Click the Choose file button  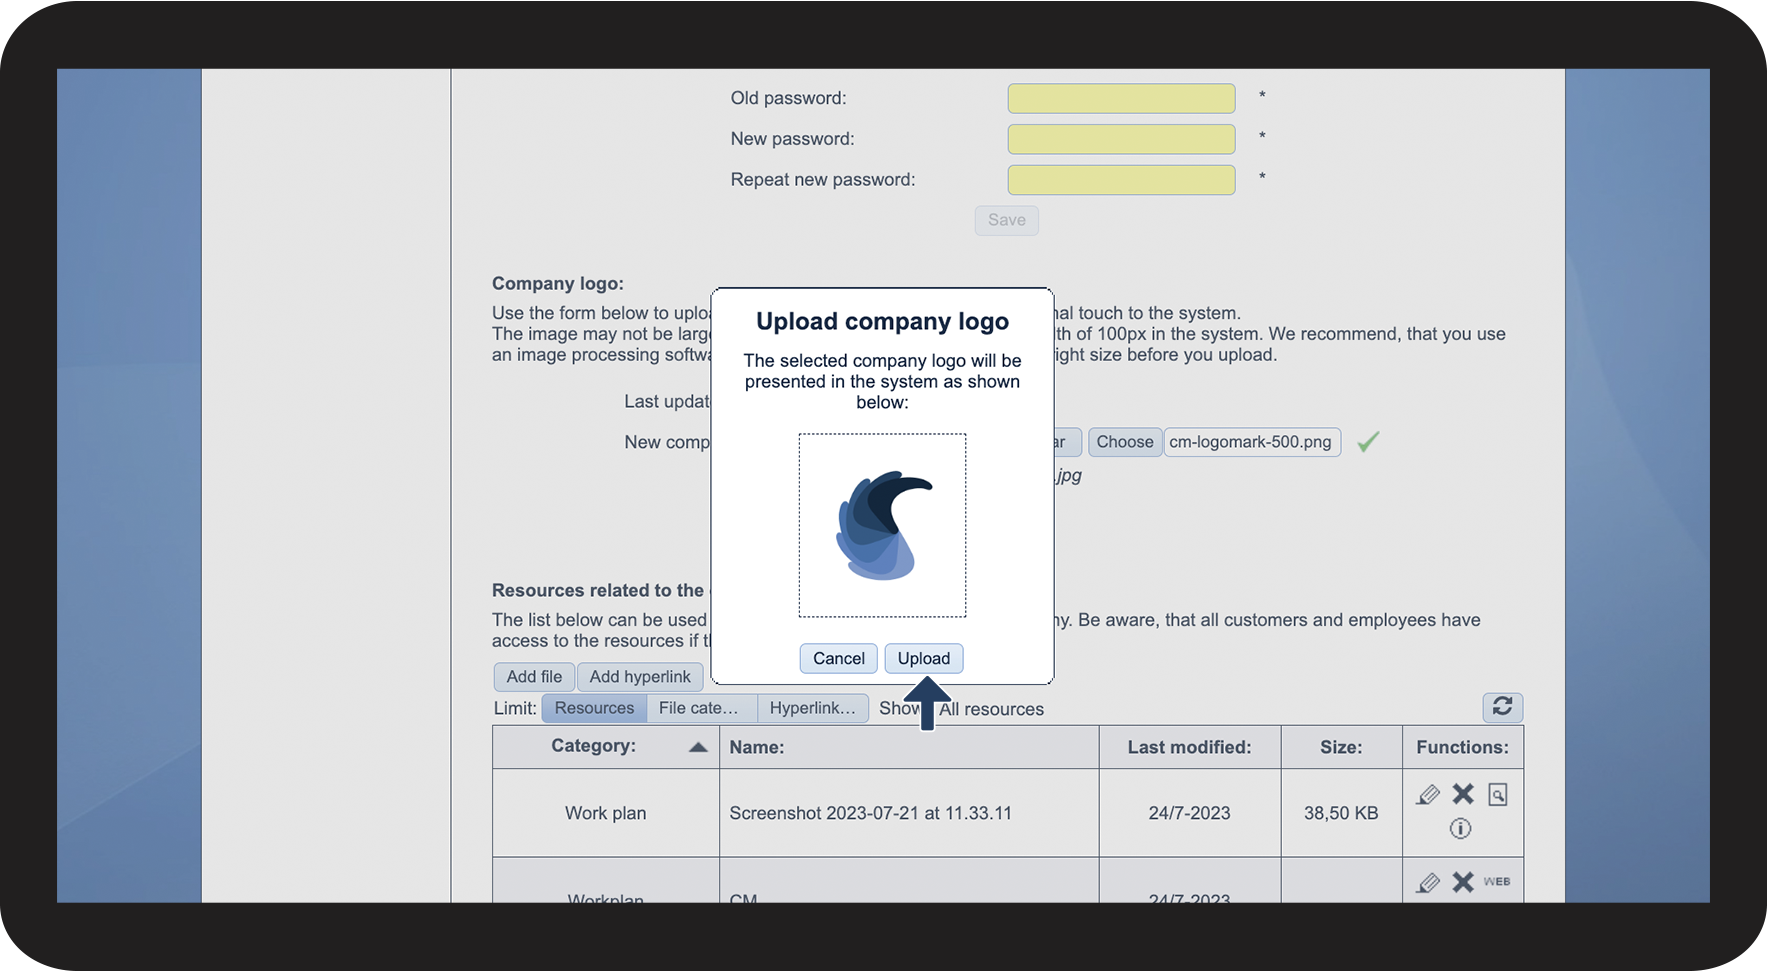[x=1125, y=442]
